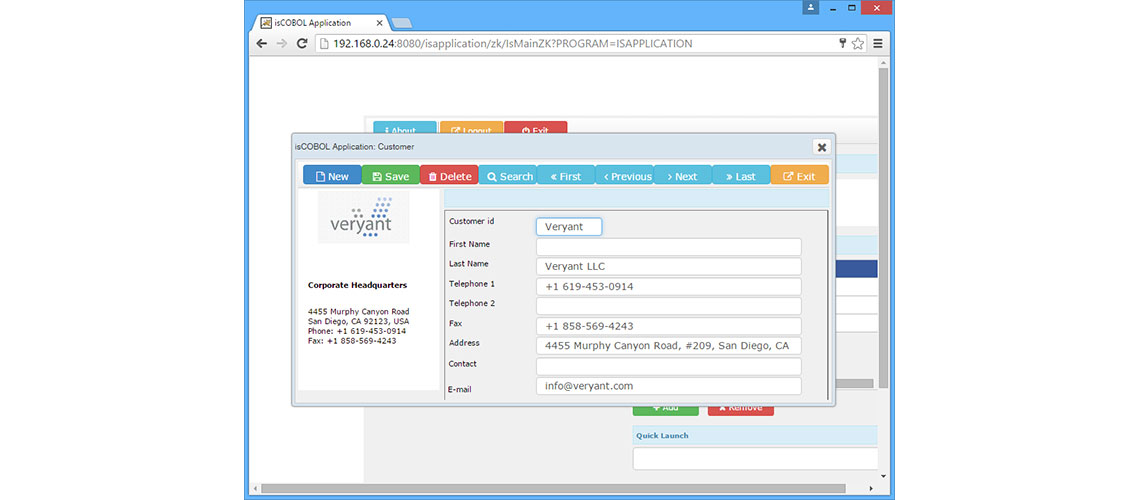This screenshot has height=500, width=1140.
Task: Open the saved password key icon
Action: pyautogui.click(x=843, y=43)
